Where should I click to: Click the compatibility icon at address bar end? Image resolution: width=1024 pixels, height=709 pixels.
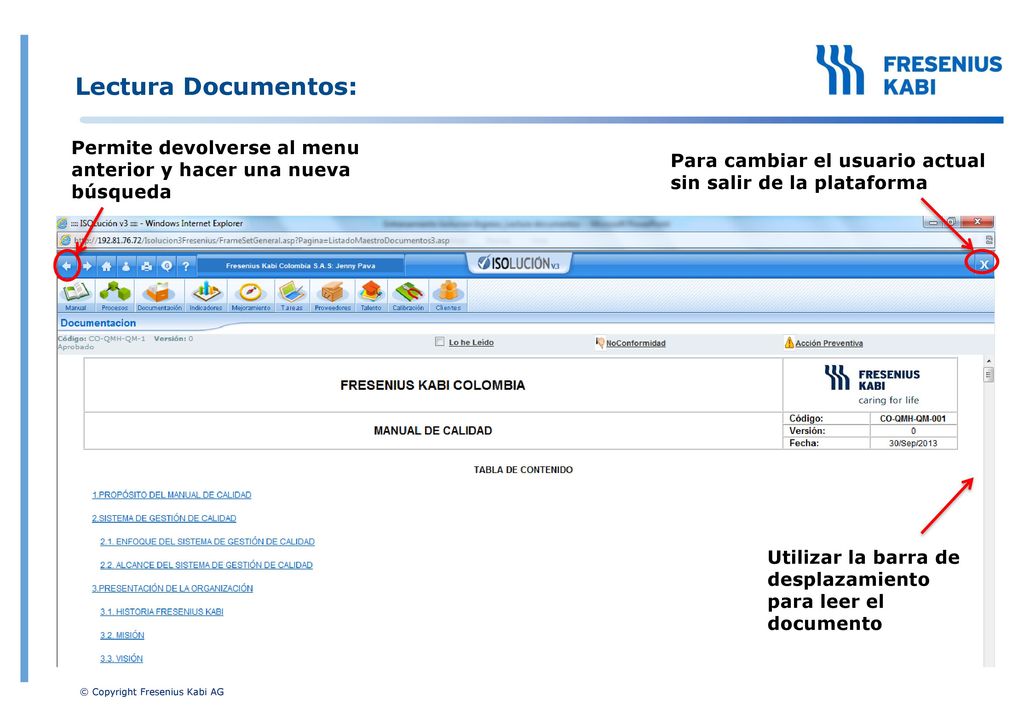pyautogui.click(x=989, y=240)
